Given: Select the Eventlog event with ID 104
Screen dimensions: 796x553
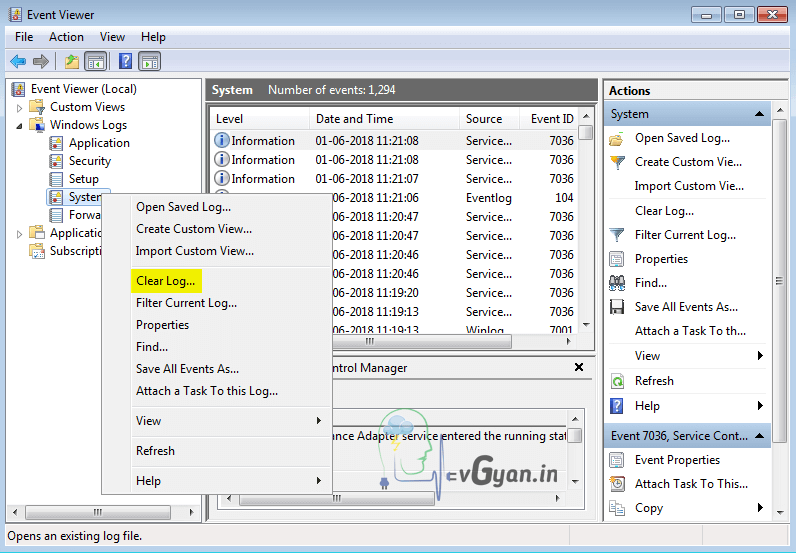Looking at the screenshot, I should [x=454, y=198].
